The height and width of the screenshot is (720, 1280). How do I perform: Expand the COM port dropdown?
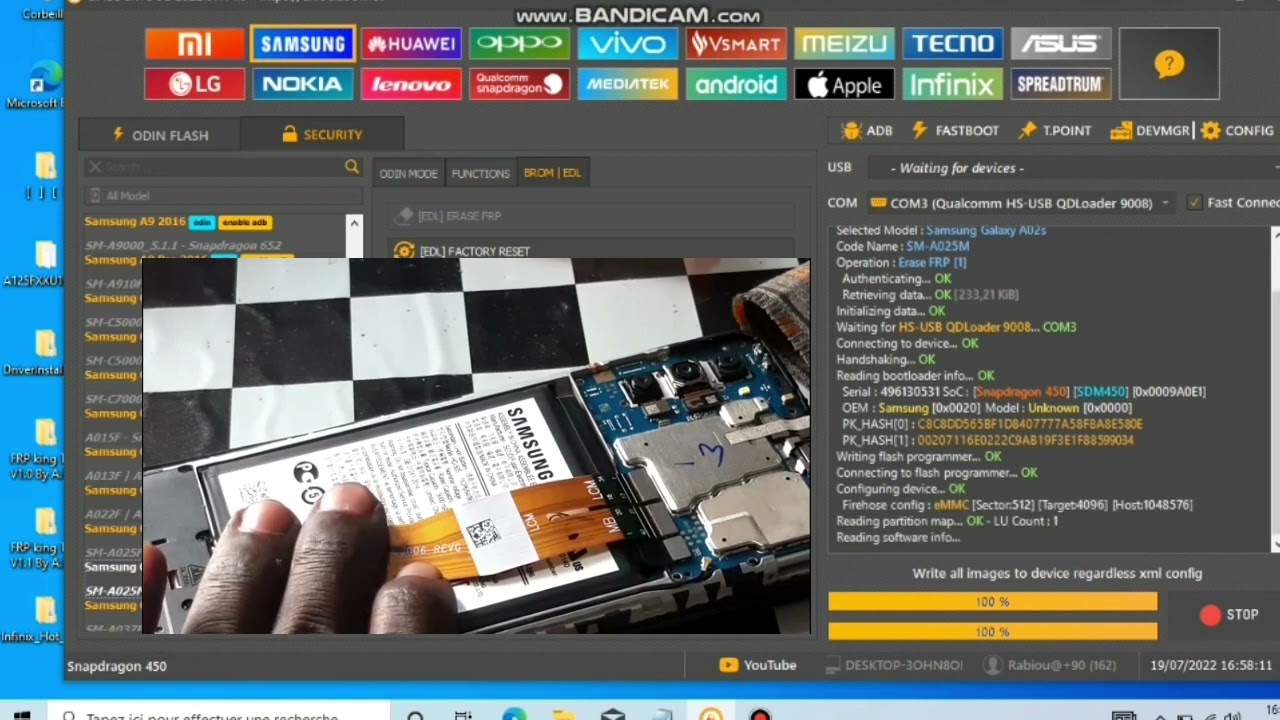1020,203
